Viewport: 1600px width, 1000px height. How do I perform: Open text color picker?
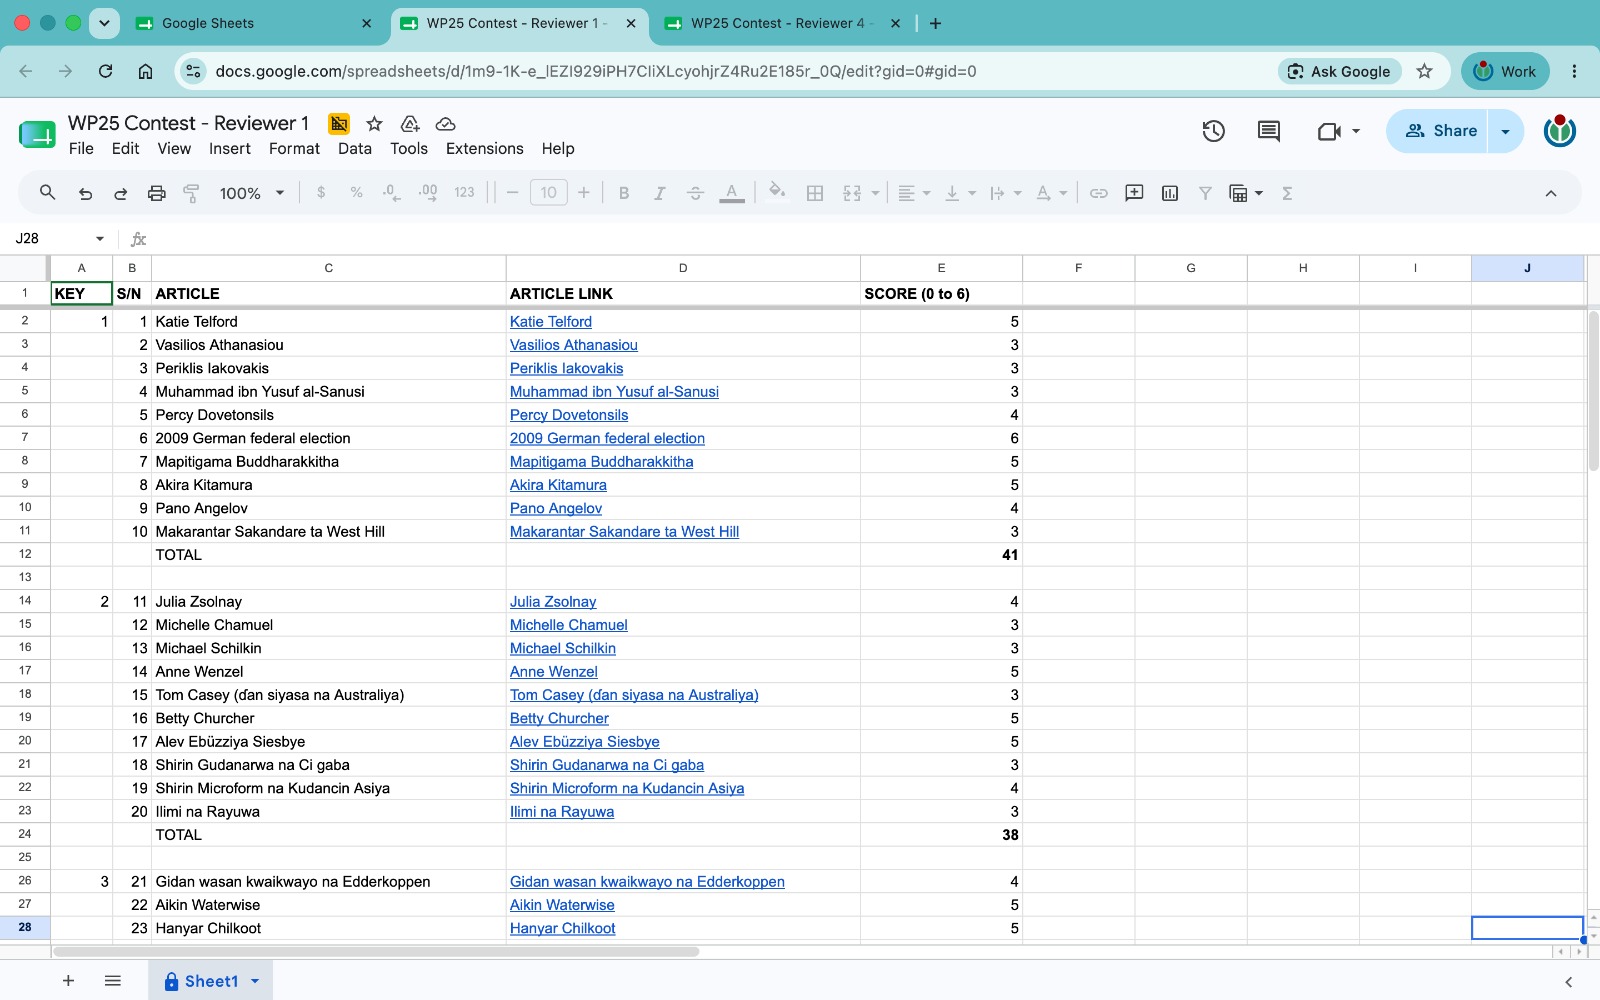click(x=732, y=193)
